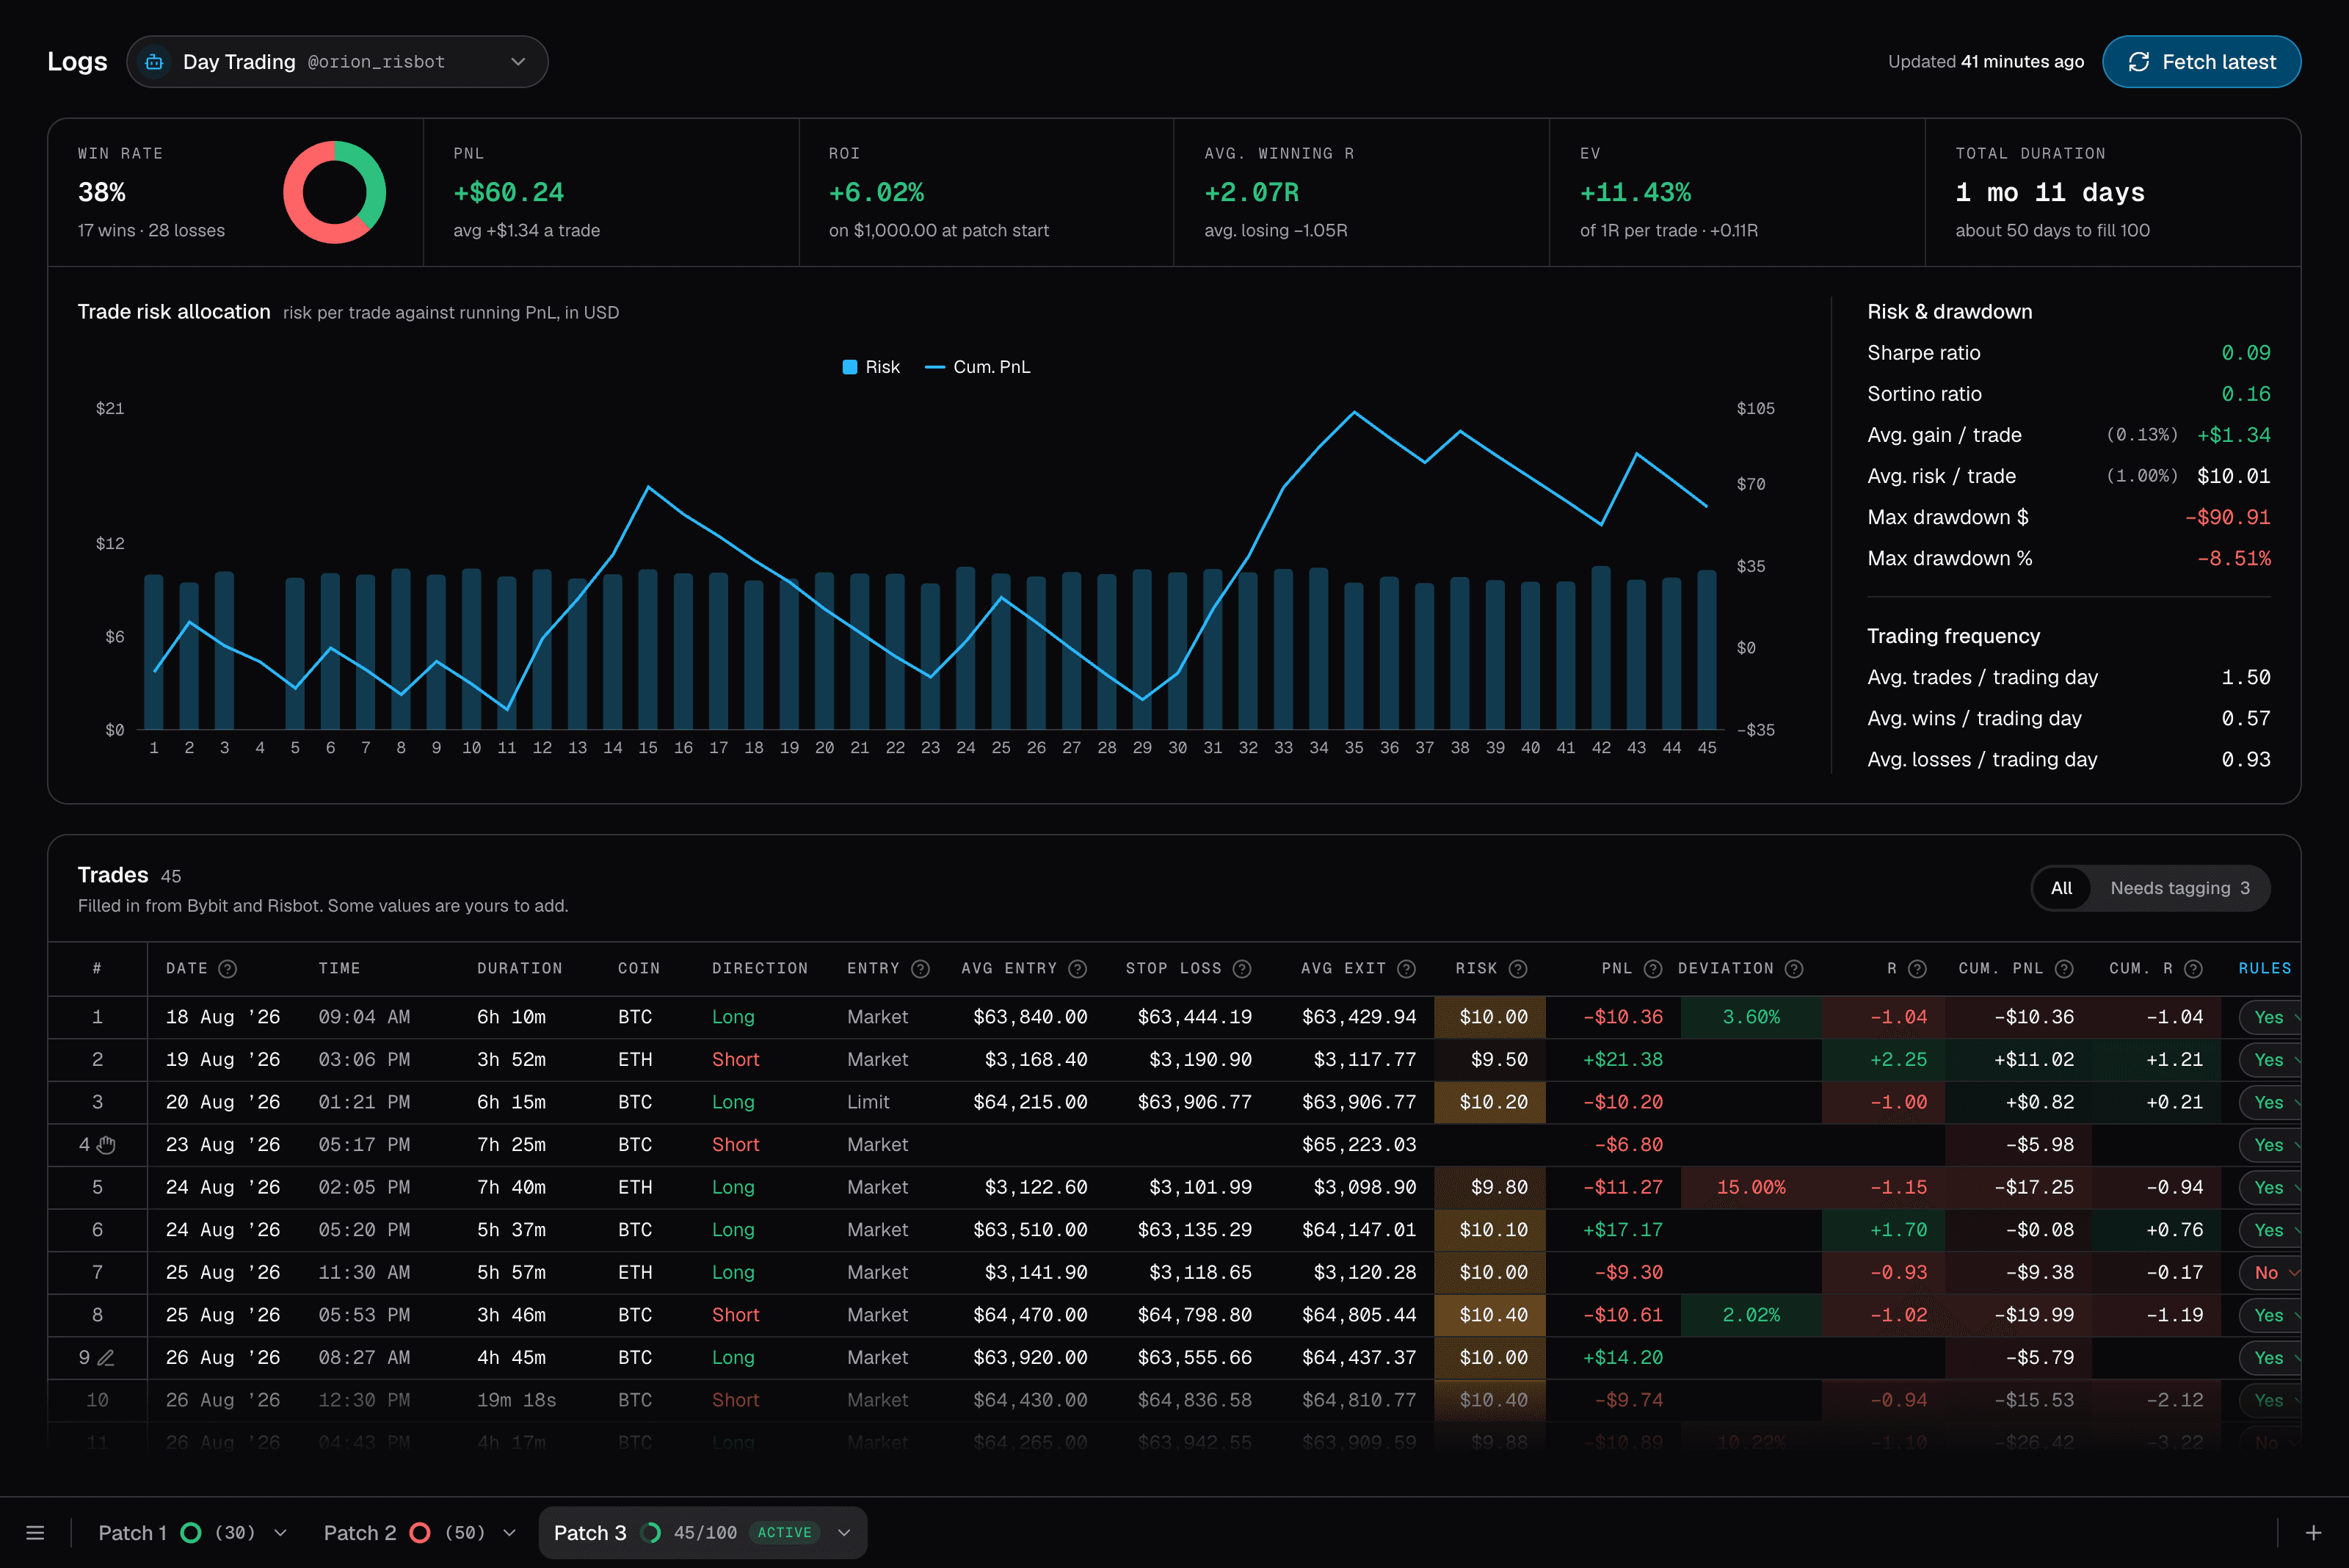
Task: Click the pencil edit icon on trade 9
Action: click(106, 1358)
